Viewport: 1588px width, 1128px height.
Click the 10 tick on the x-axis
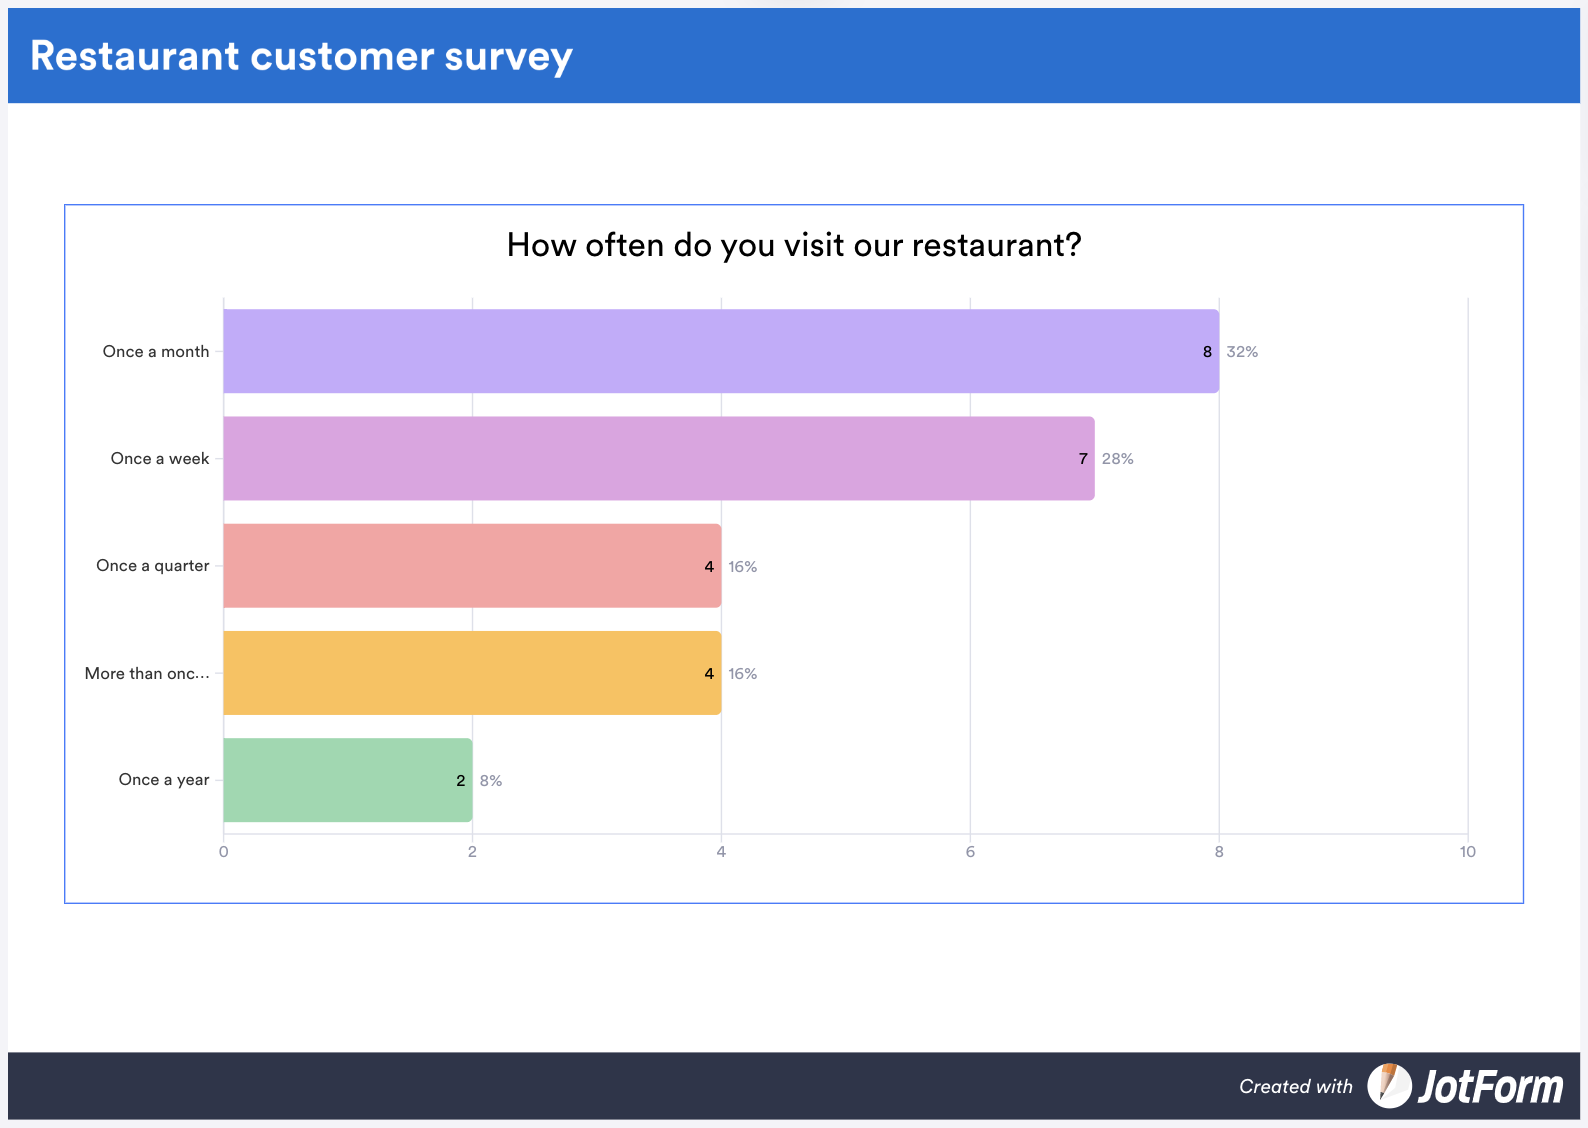click(1467, 852)
